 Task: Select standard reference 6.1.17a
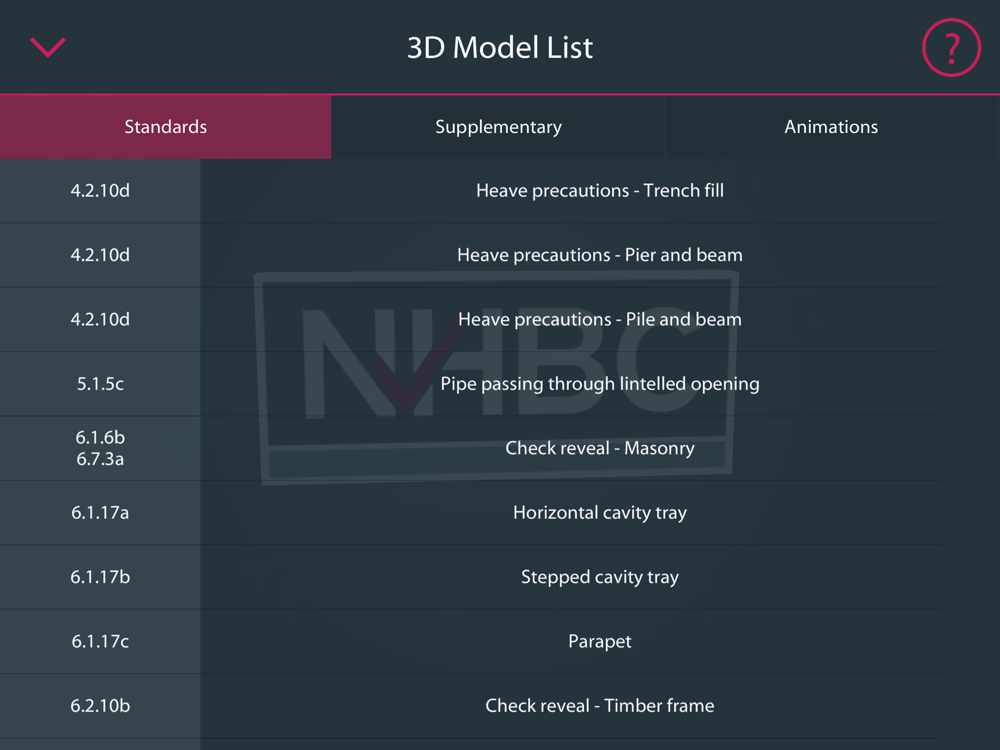point(100,512)
